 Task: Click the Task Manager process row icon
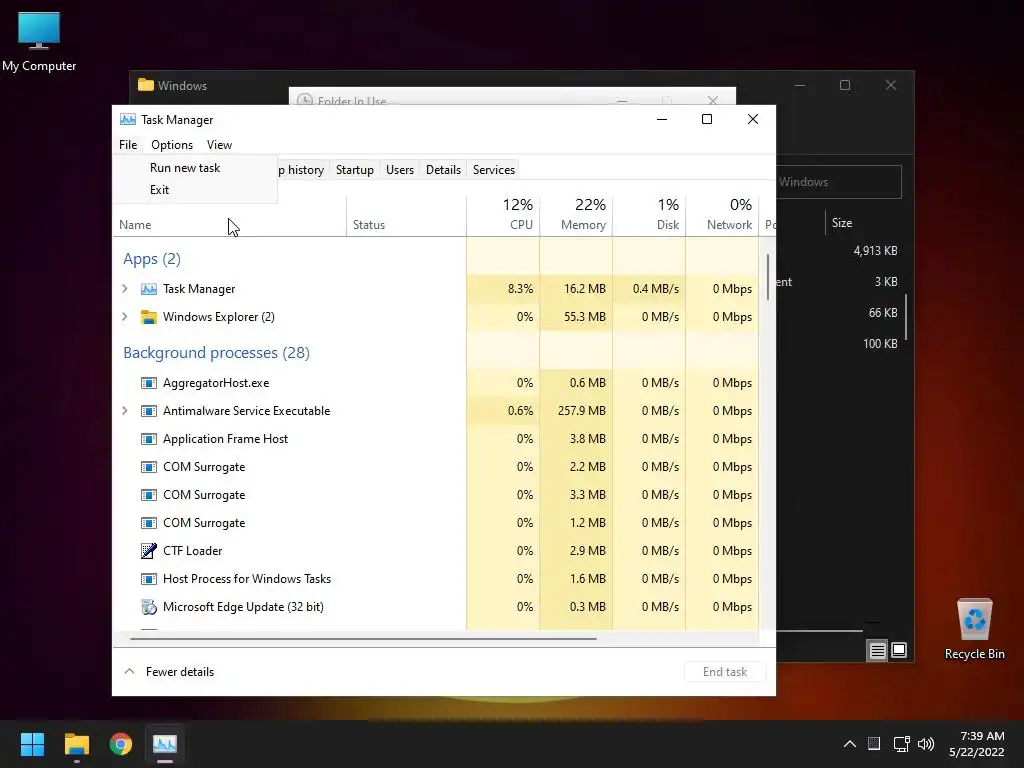tap(149, 289)
